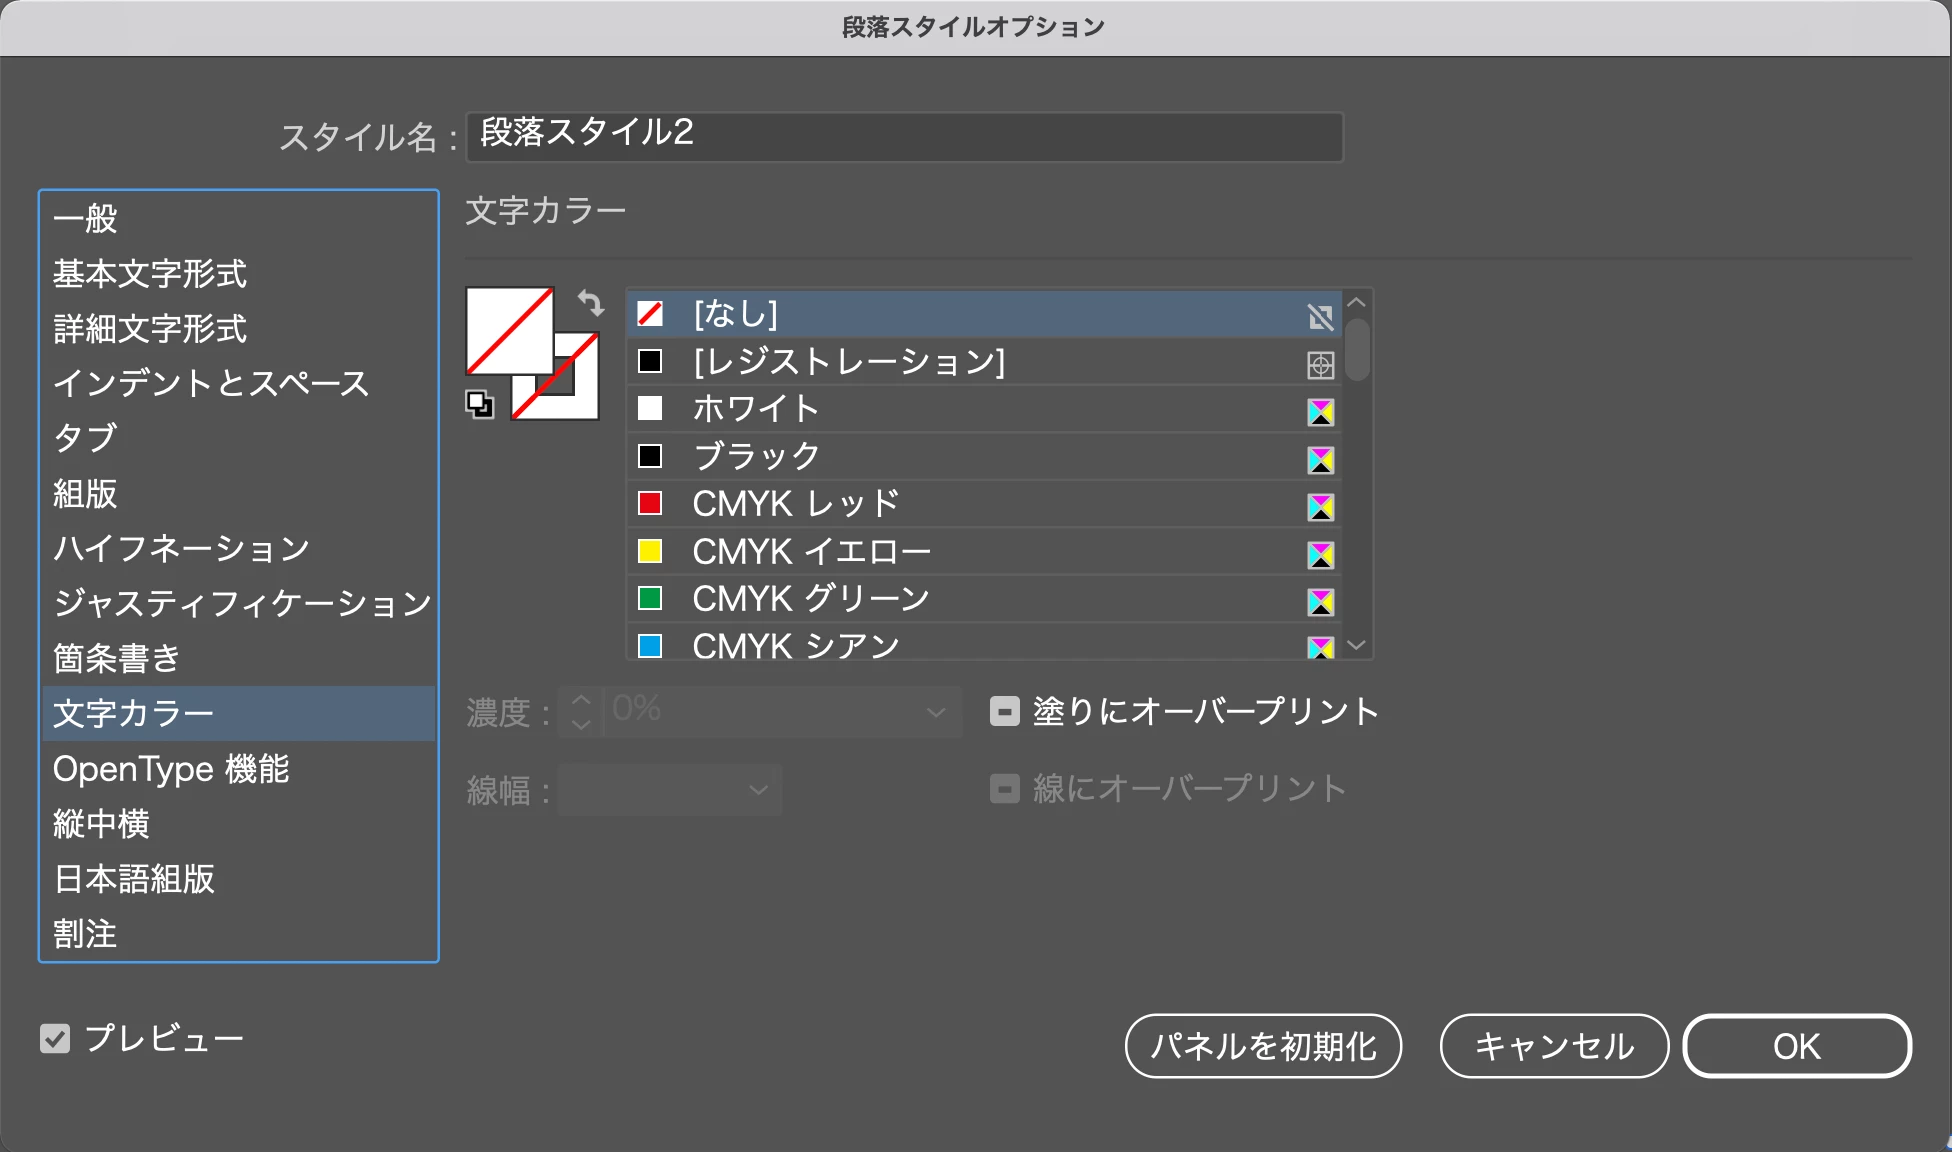Click the registration target icon in the swatch list
This screenshot has height=1152, width=1952.
[x=1320, y=365]
